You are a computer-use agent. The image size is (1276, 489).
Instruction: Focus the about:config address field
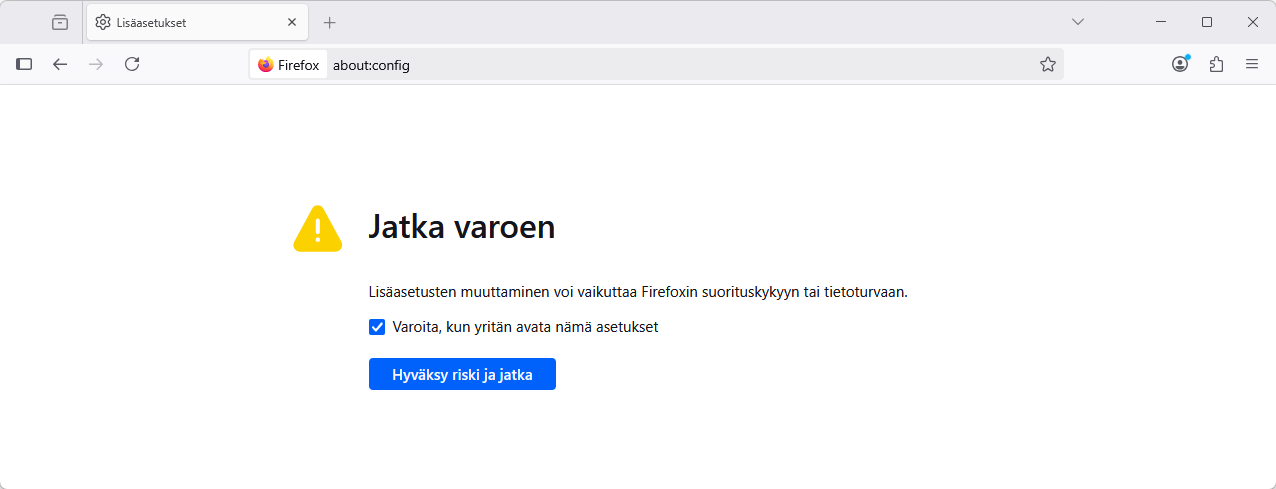[x=680, y=65]
